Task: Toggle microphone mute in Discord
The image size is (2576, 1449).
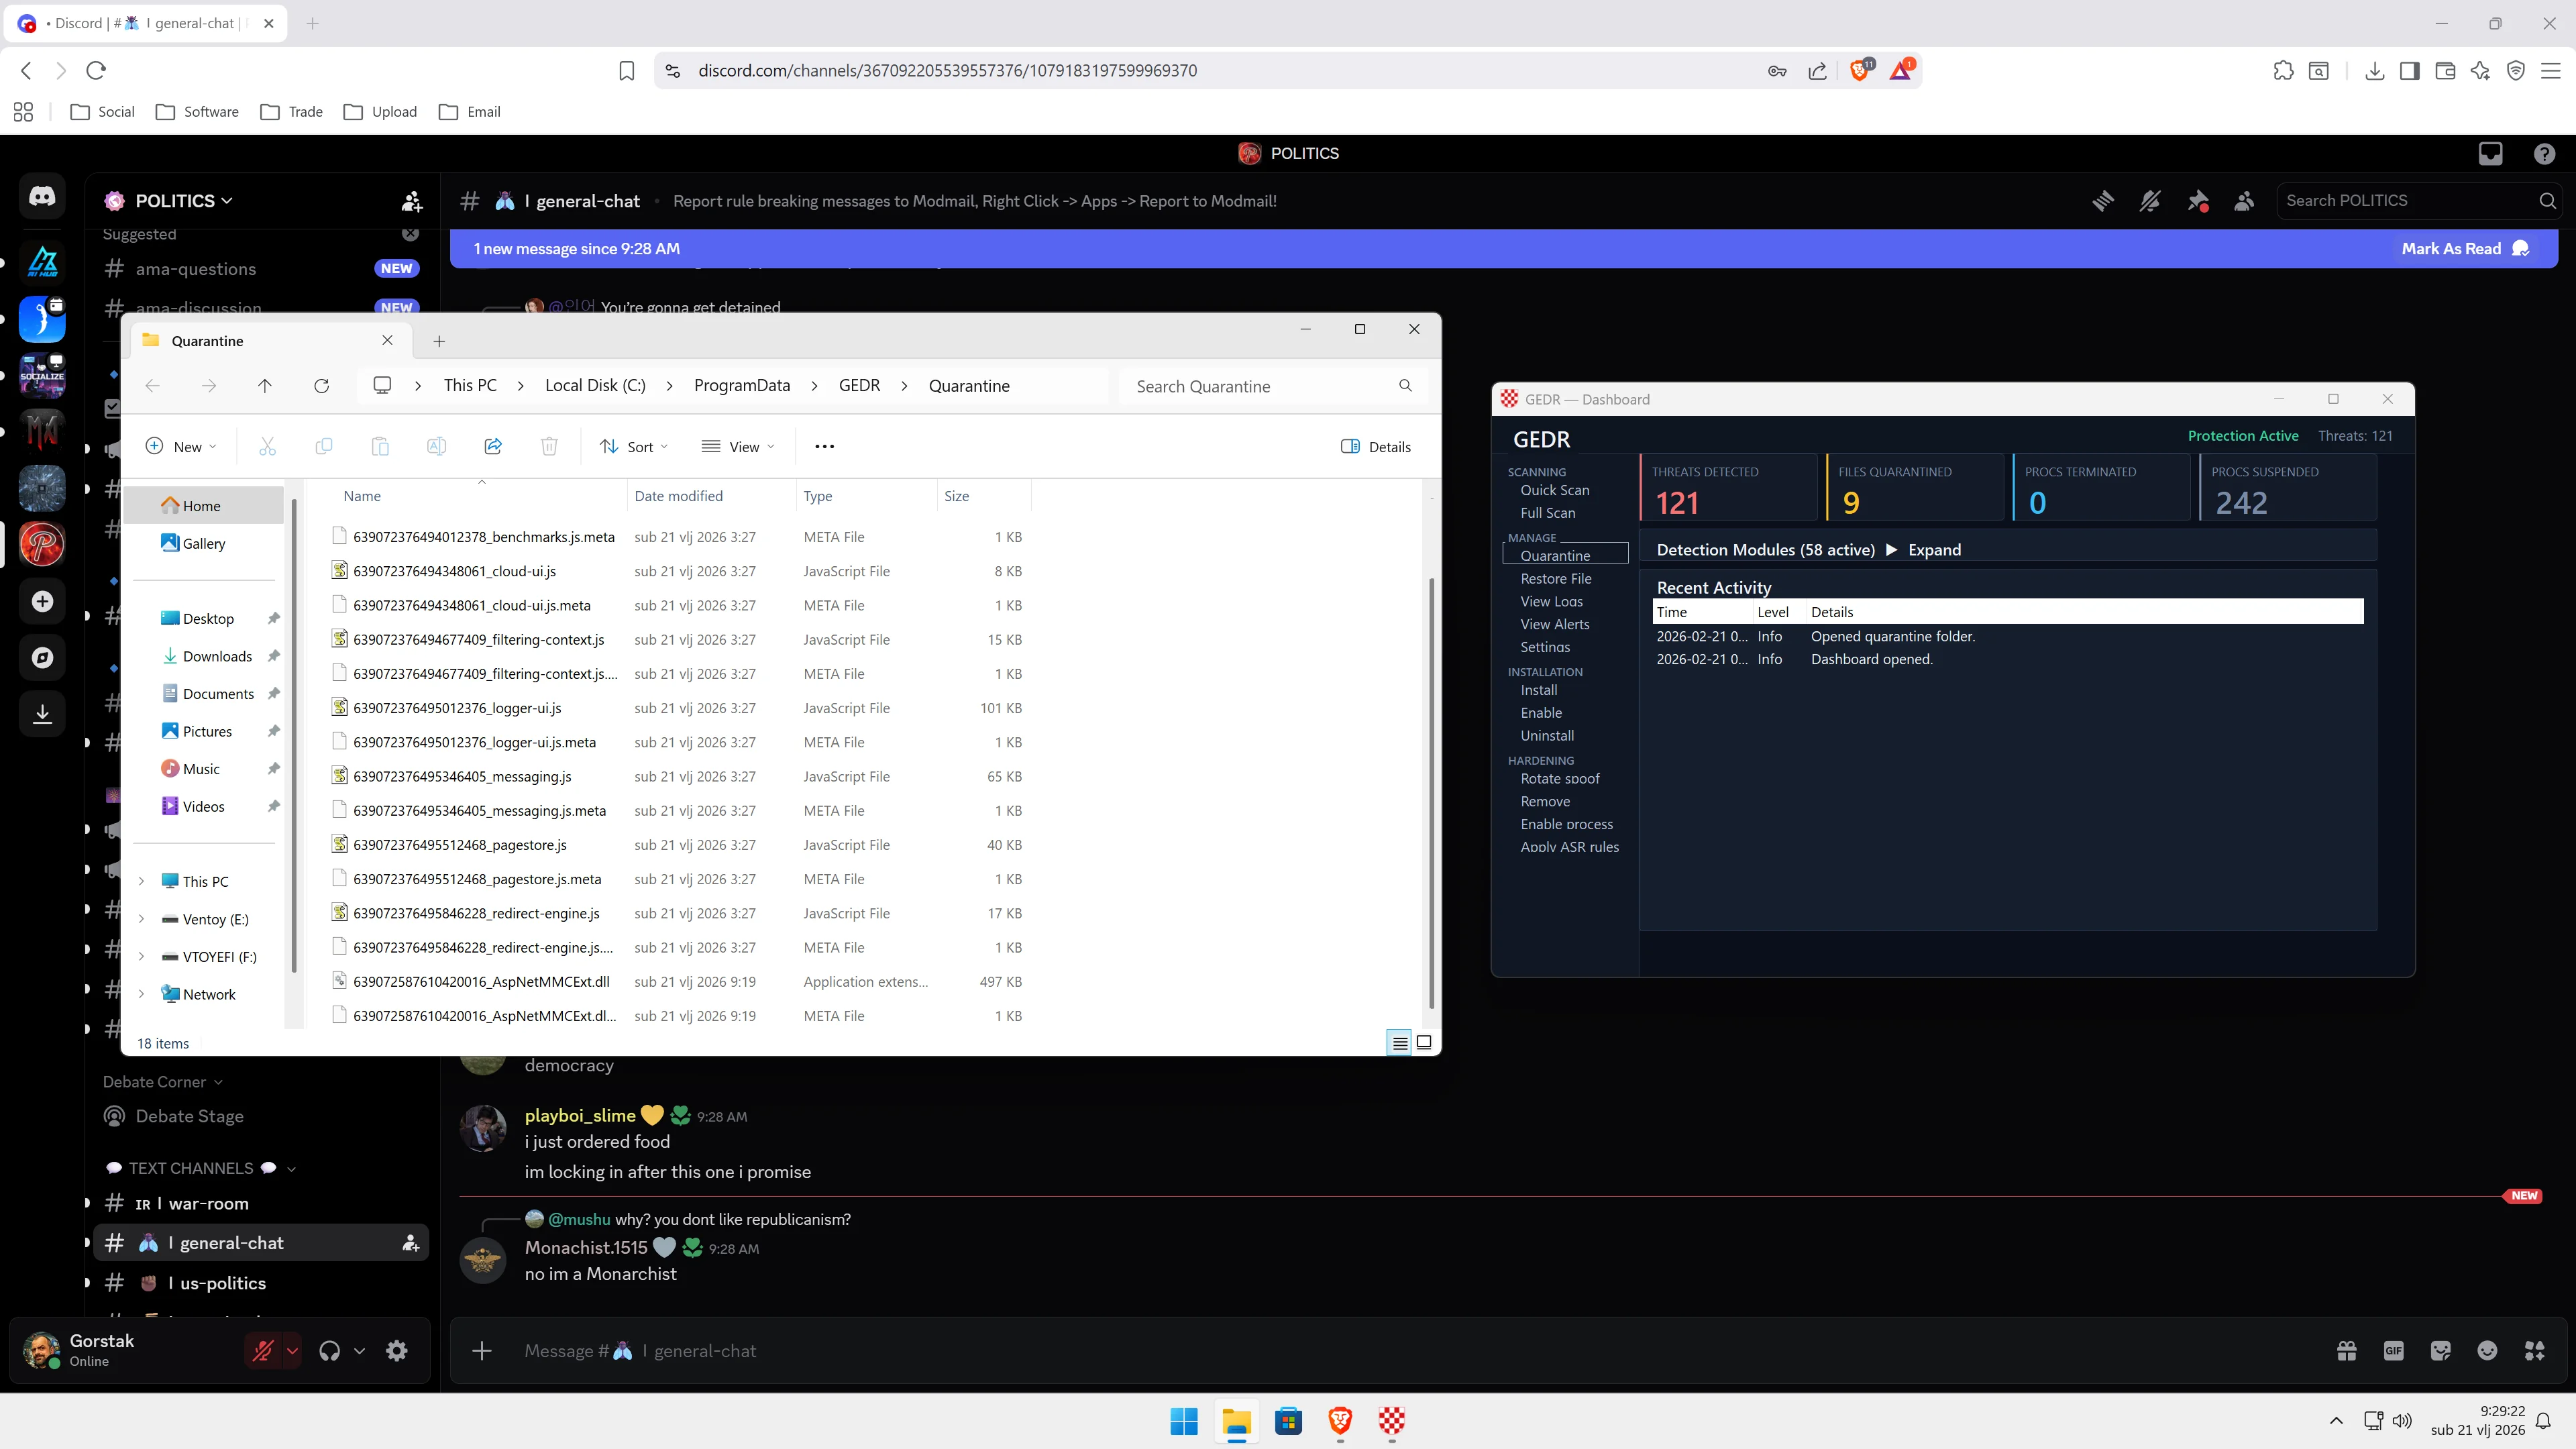Action: point(263,1351)
